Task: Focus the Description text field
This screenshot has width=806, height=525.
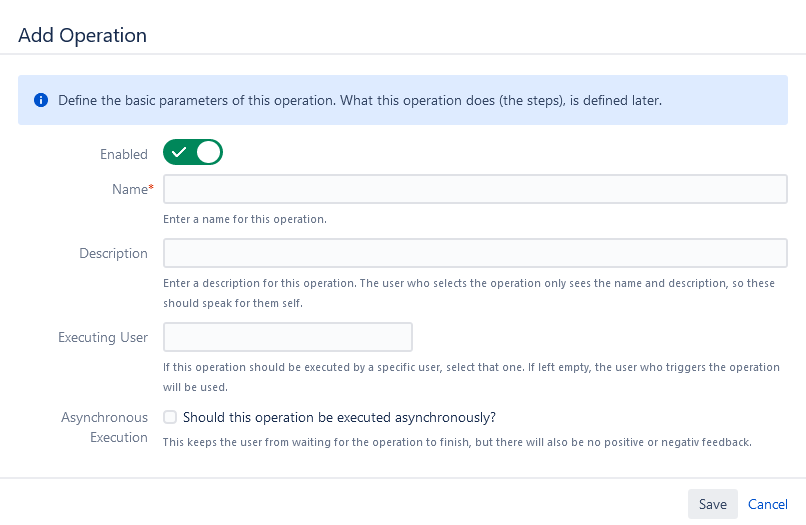Action: pos(475,253)
